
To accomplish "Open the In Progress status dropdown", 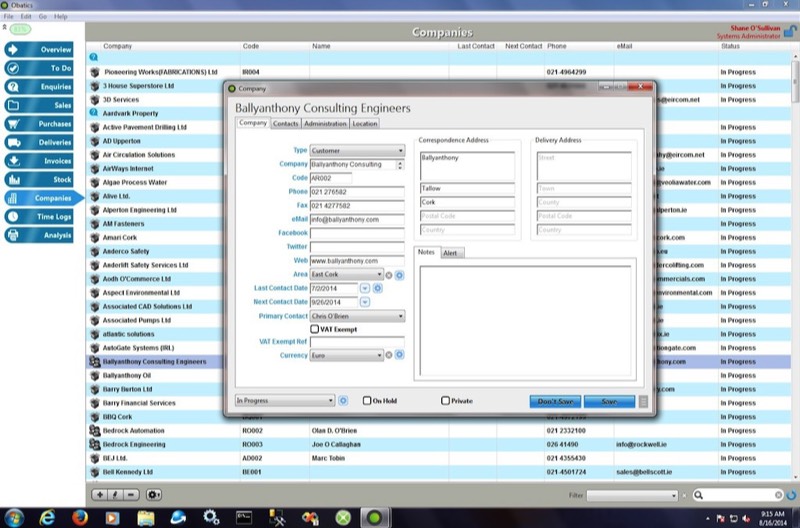I will click(285, 400).
